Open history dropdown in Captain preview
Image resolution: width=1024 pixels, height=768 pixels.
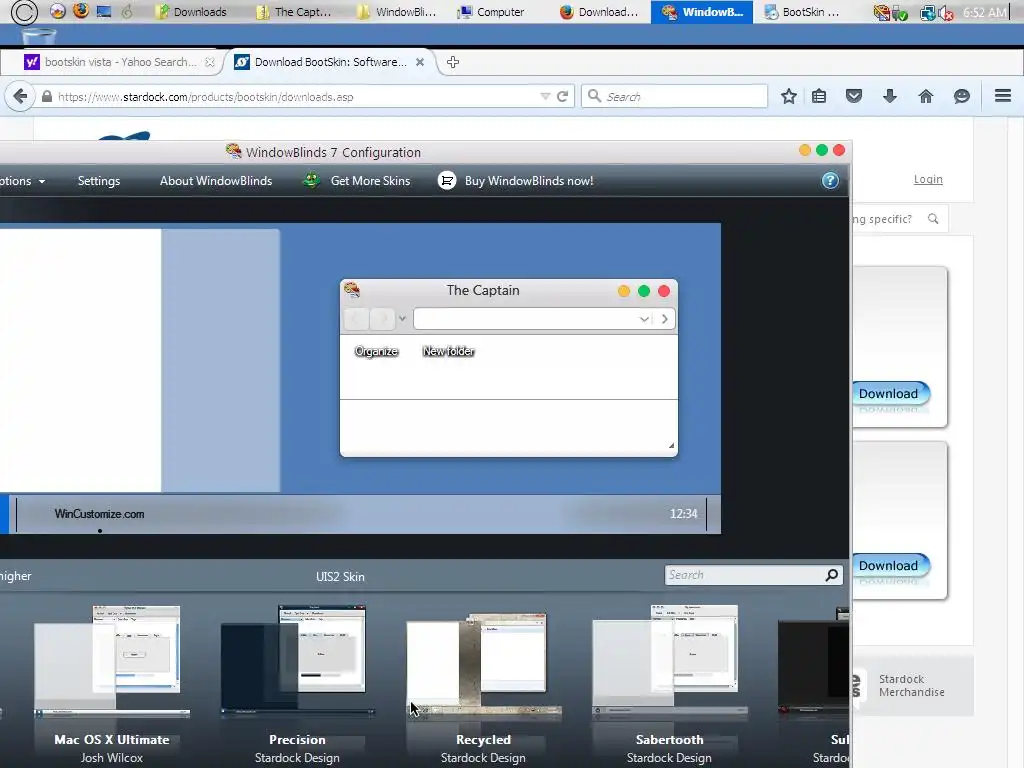click(402, 319)
